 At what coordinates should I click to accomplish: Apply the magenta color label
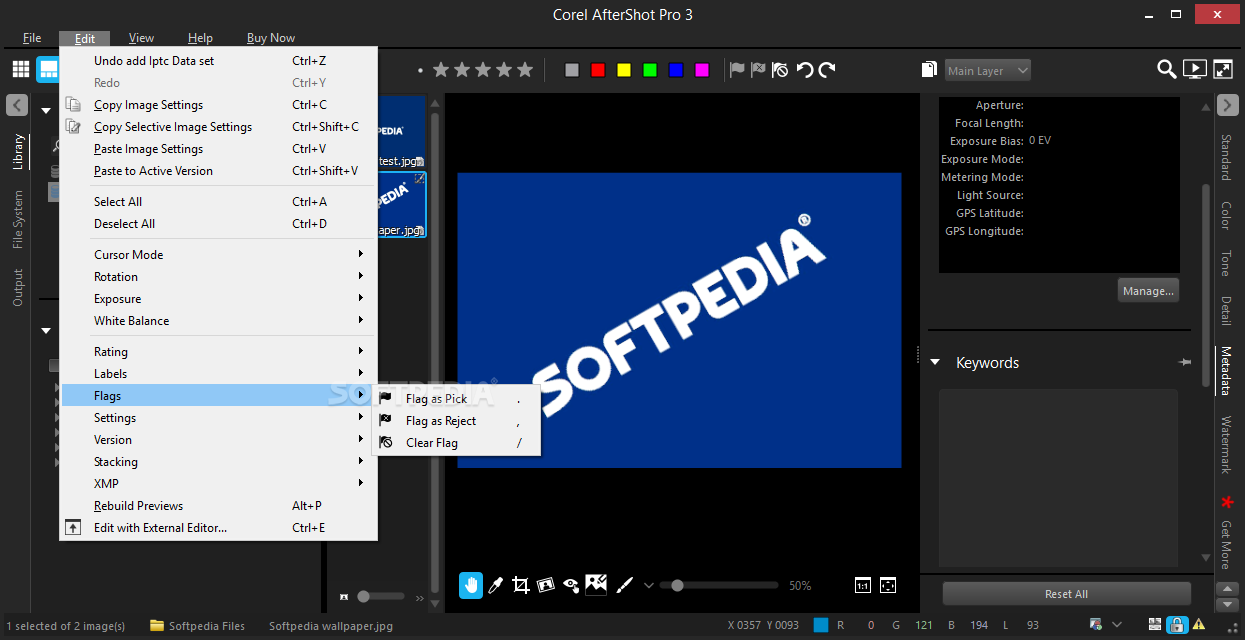tap(702, 70)
